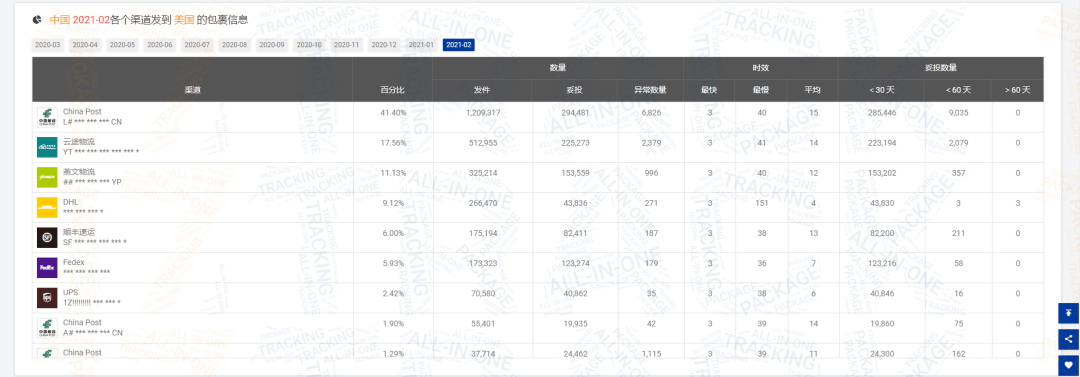Click the 294,481 delivered cell
The width and height of the screenshot is (1080, 377).
click(576, 112)
